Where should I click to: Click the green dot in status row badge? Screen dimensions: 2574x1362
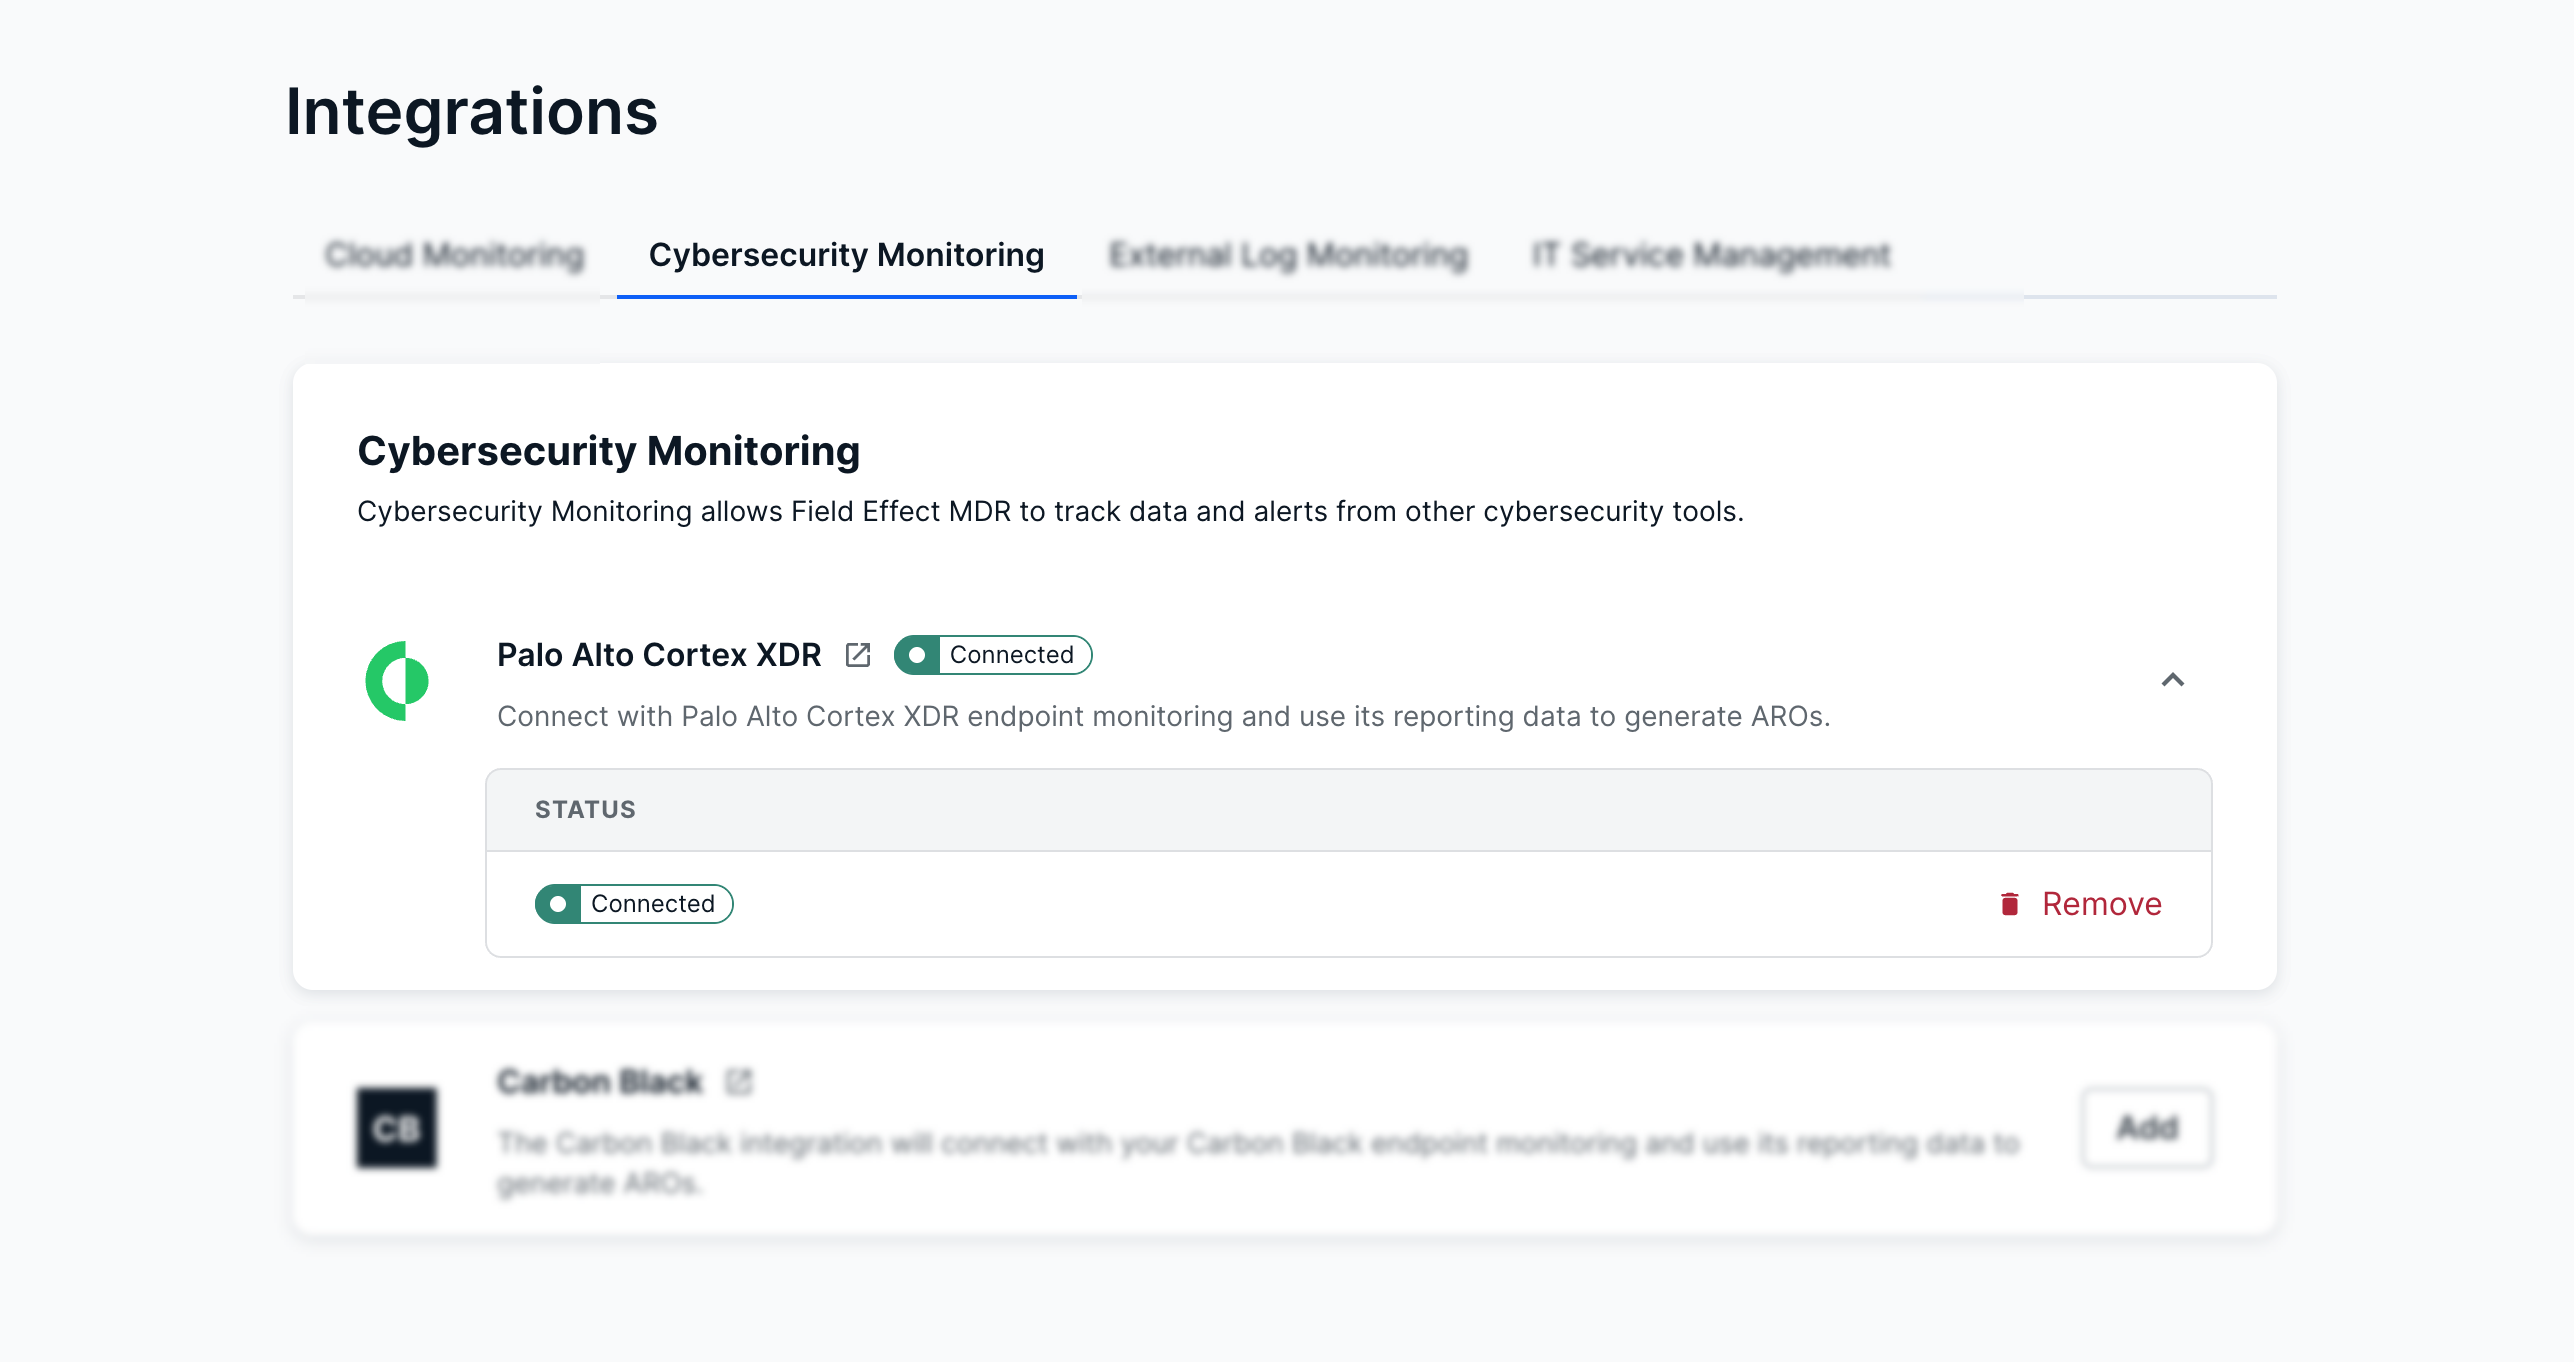click(558, 904)
